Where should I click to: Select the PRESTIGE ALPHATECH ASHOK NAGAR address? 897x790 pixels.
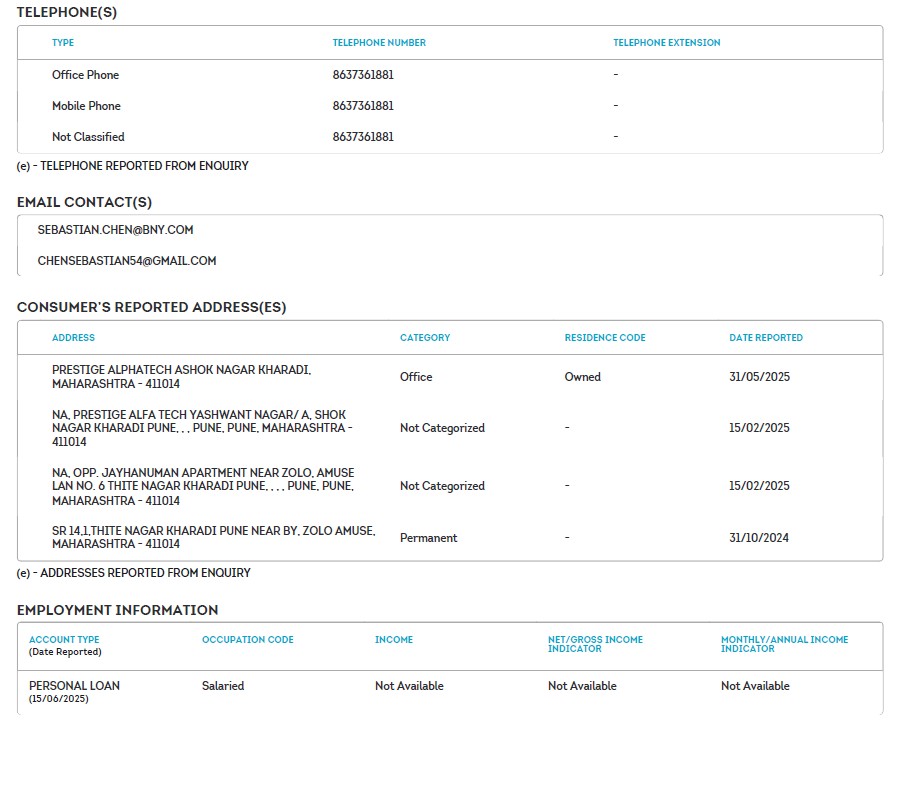181,377
